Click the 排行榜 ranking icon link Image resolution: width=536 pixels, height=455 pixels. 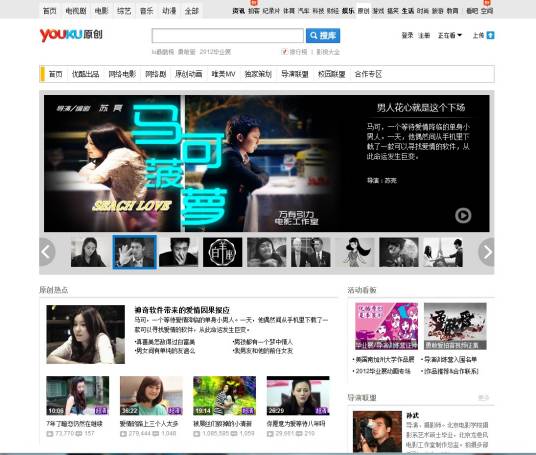tap(294, 52)
